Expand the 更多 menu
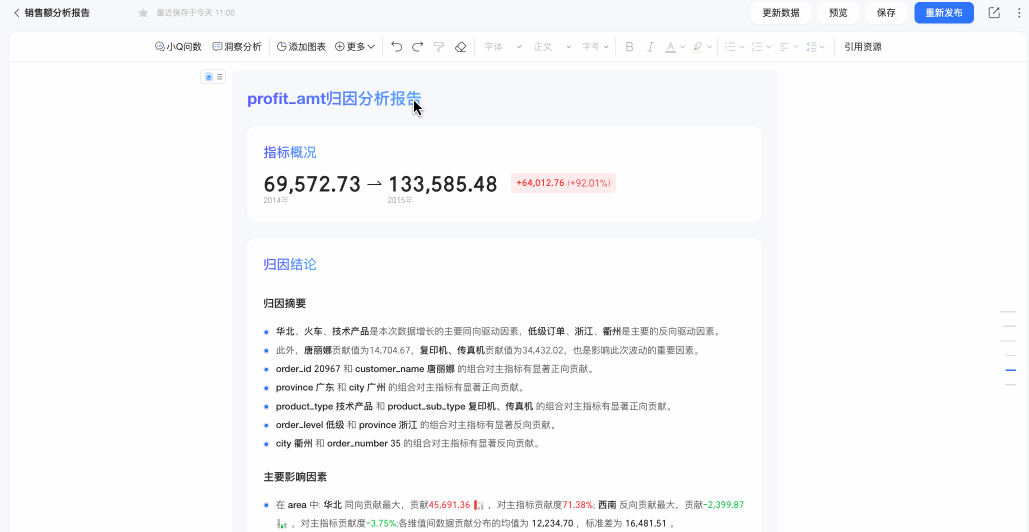1029x532 pixels. click(355, 47)
